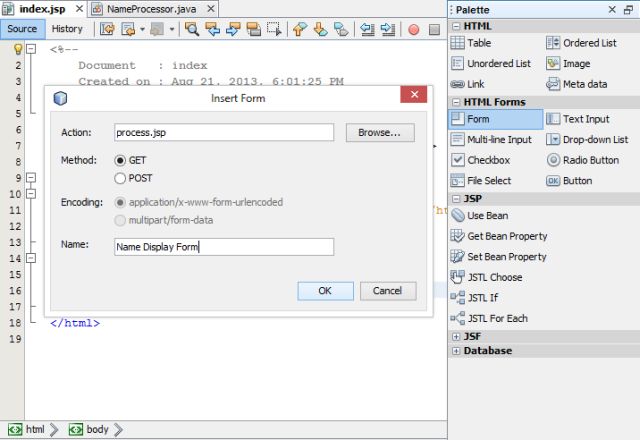Select Unordered List palette item
This screenshot has width=640, height=440.
(x=491, y=64)
